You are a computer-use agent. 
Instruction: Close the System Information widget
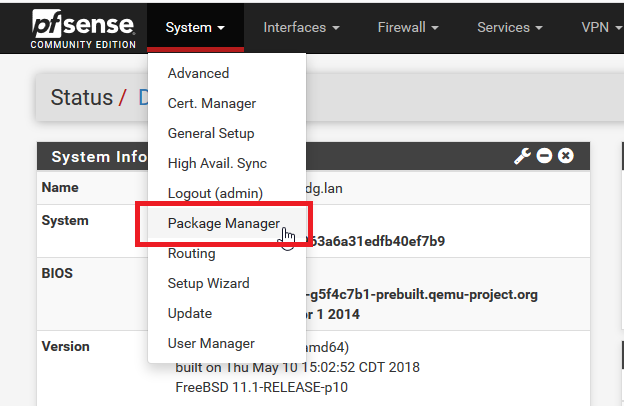click(566, 156)
